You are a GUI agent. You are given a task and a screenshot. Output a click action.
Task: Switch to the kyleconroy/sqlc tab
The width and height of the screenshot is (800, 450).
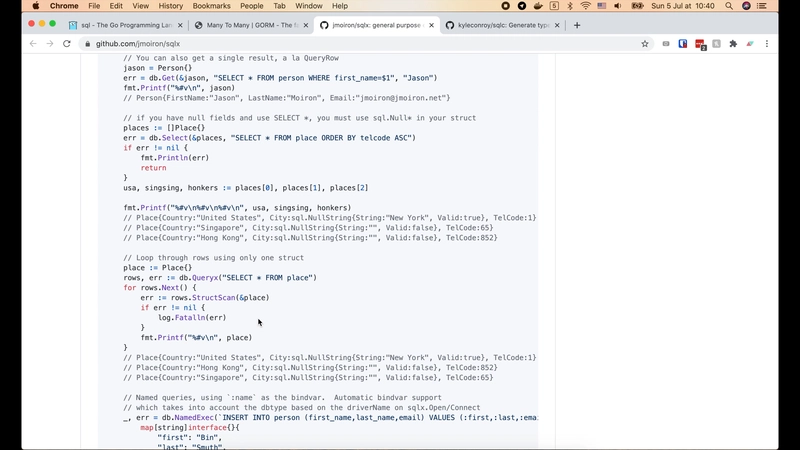click(503, 25)
